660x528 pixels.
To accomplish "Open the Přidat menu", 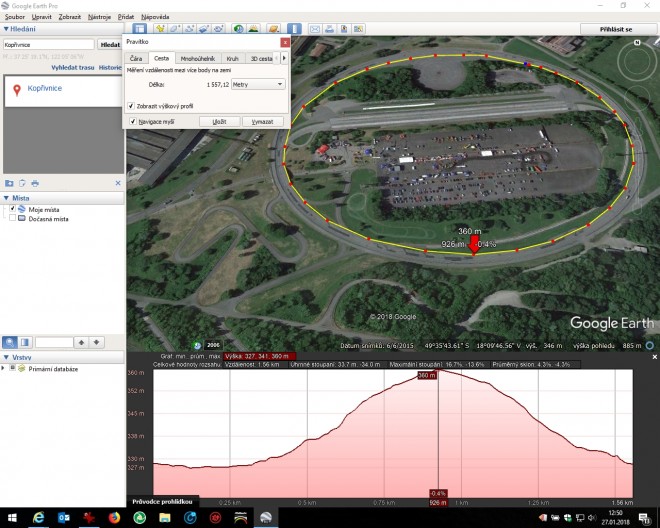I will (x=126, y=17).
